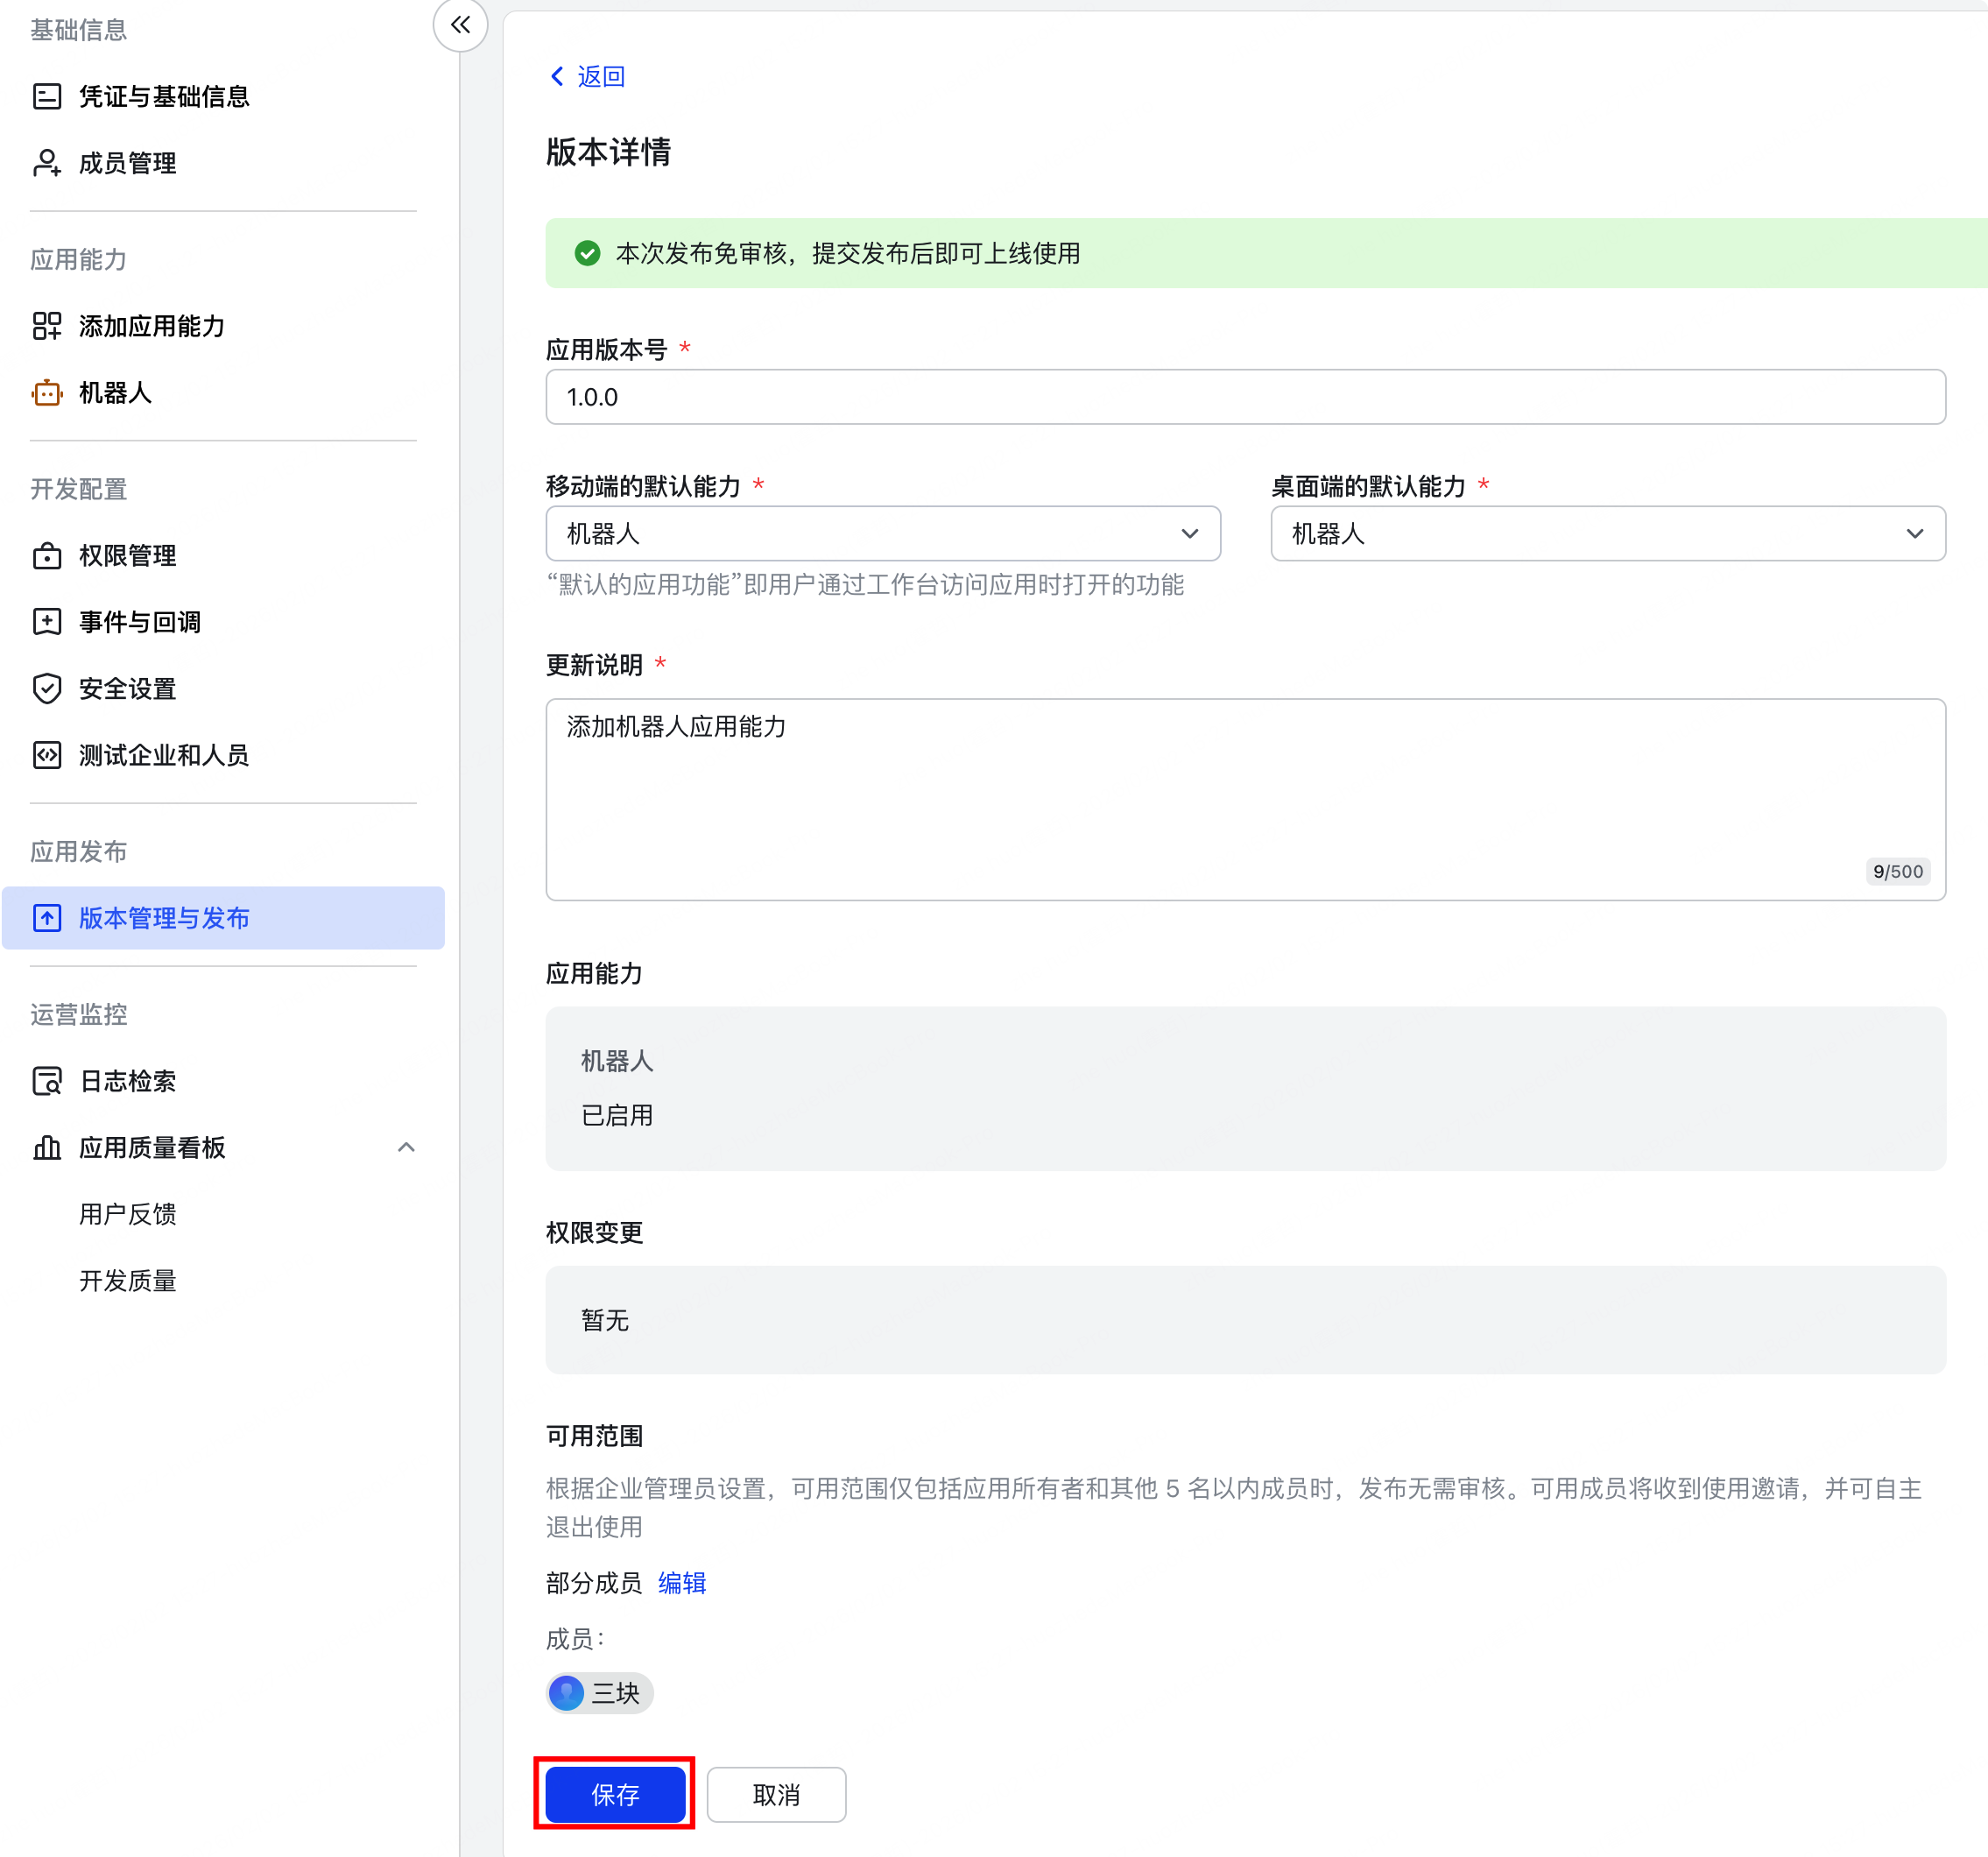The height and width of the screenshot is (1857, 1988).
Task: Collapse the sidebar with double-chevron icon
Action: click(x=460, y=25)
